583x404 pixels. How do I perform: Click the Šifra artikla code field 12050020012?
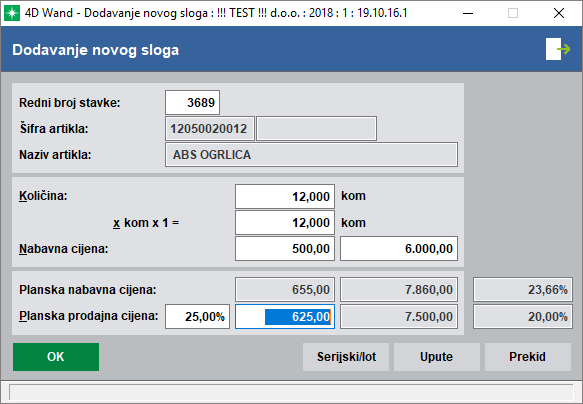point(210,129)
